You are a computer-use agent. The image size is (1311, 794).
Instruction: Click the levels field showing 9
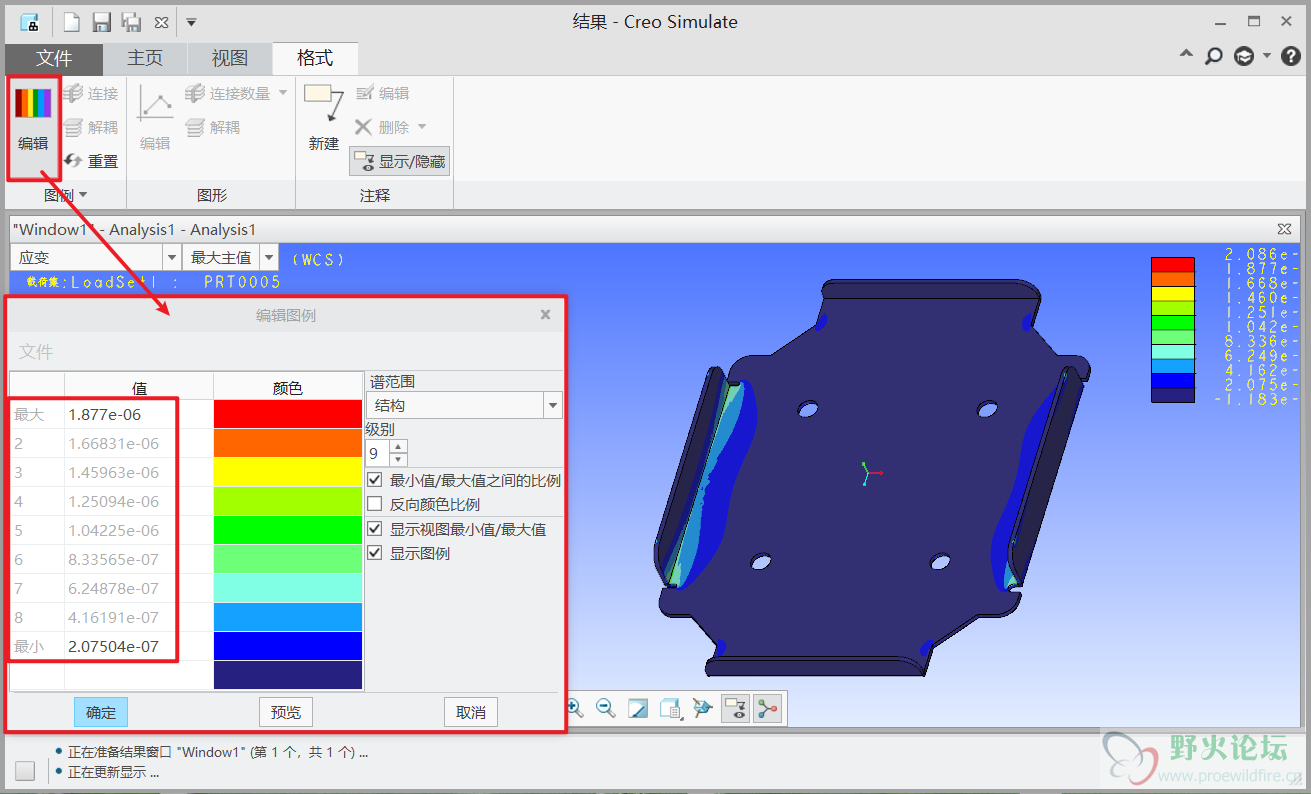[x=378, y=452]
